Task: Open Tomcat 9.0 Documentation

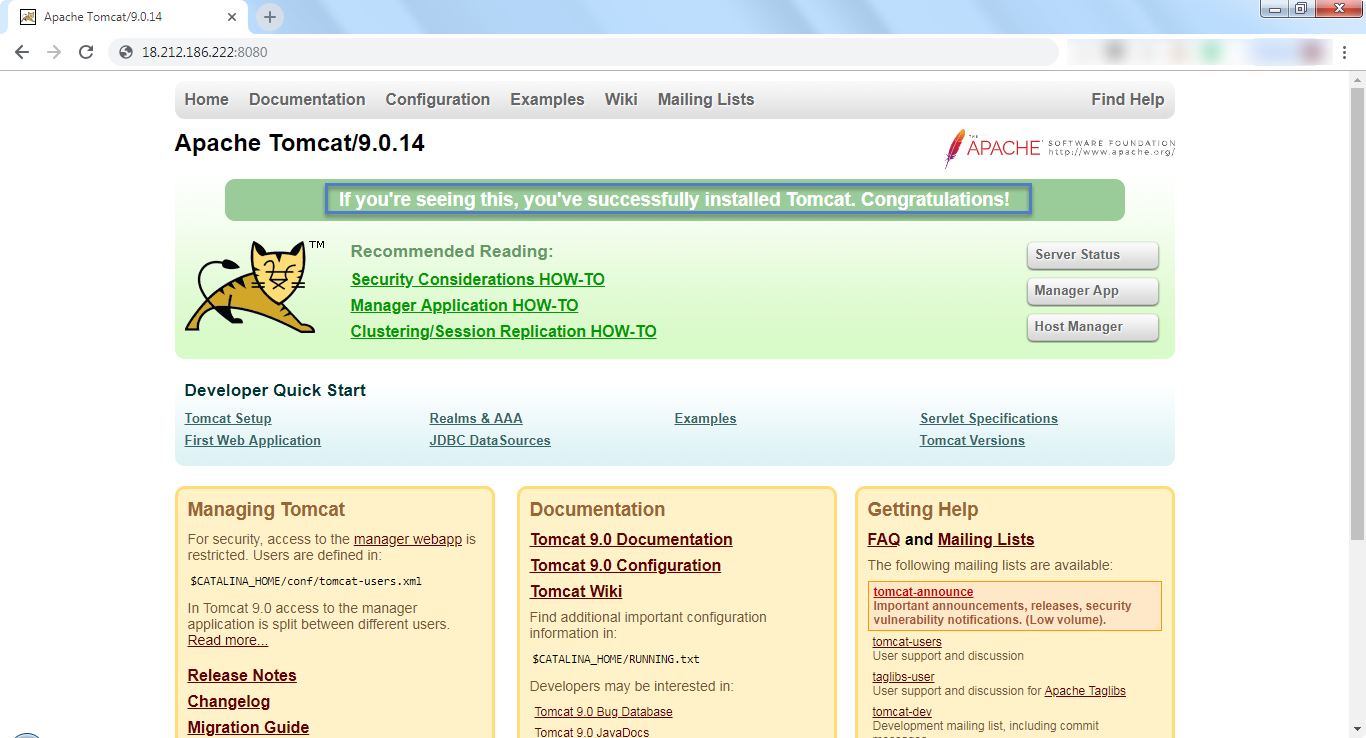Action: click(x=631, y=539)
